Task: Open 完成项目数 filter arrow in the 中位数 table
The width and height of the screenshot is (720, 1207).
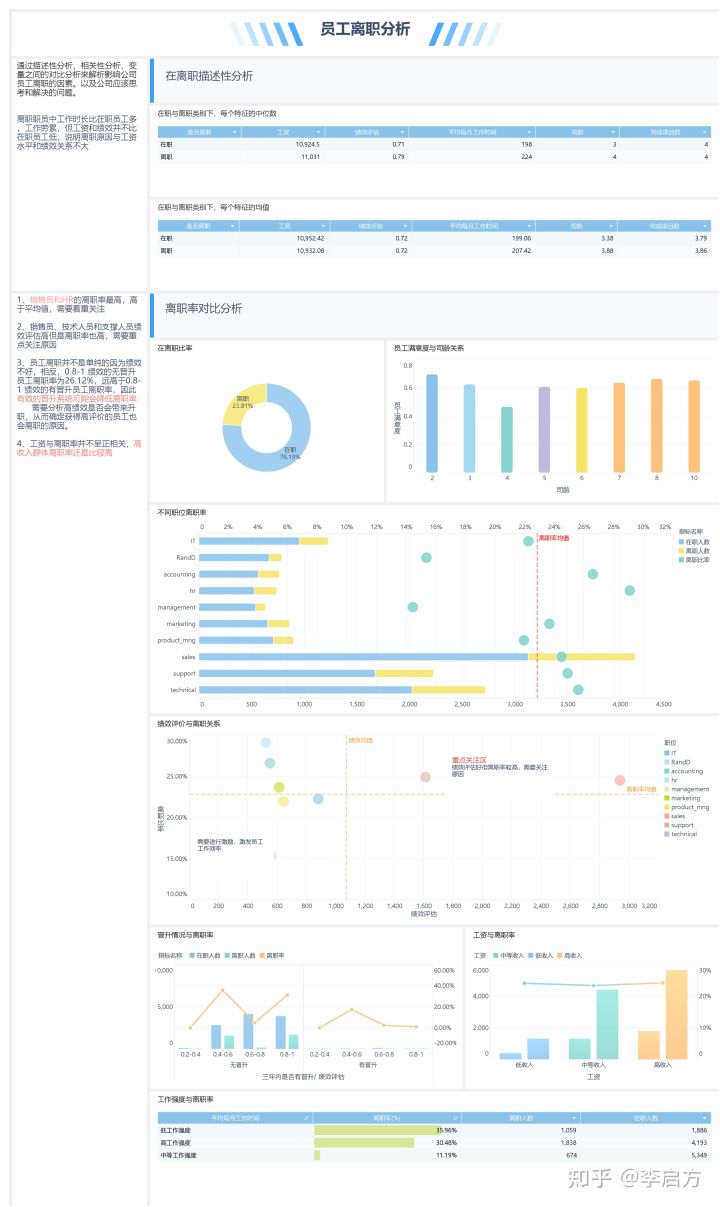Action: click(x=704, y=132)
